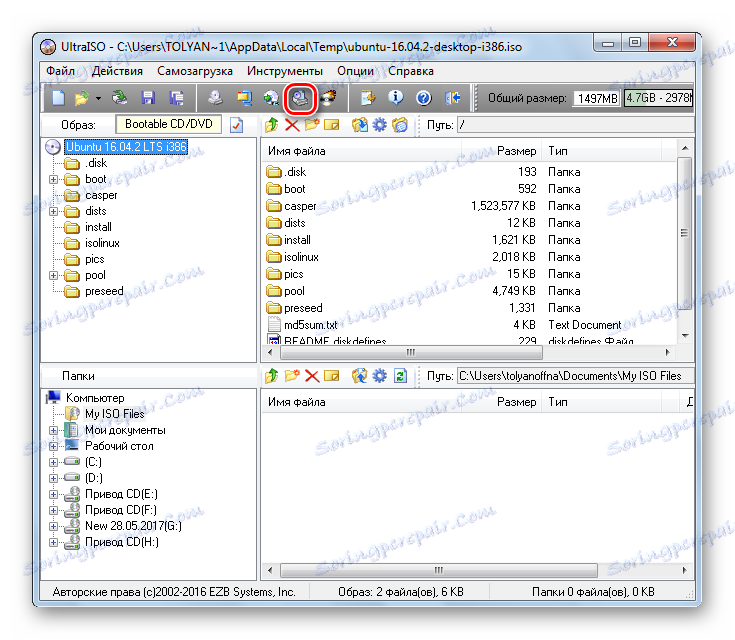The image size is (735, 640).
Task: Click the Save As toolbar icon
Action: pyautogui.click(x=176, y=98)
